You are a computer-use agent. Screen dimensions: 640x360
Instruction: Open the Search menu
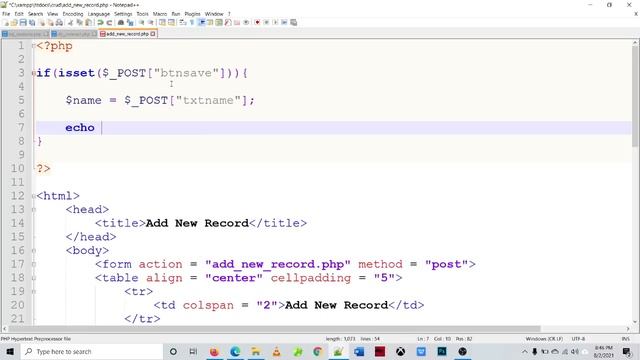36,14
